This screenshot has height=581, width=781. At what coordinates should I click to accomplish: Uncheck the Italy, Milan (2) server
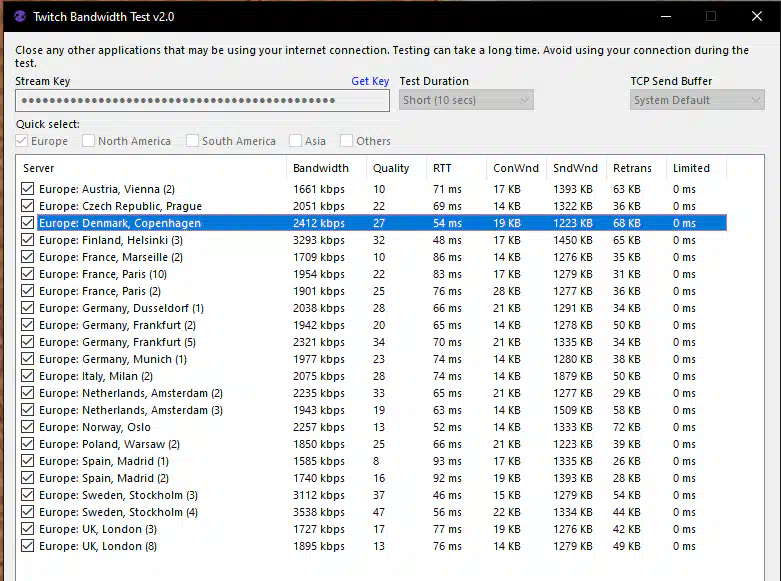point(28,376)
